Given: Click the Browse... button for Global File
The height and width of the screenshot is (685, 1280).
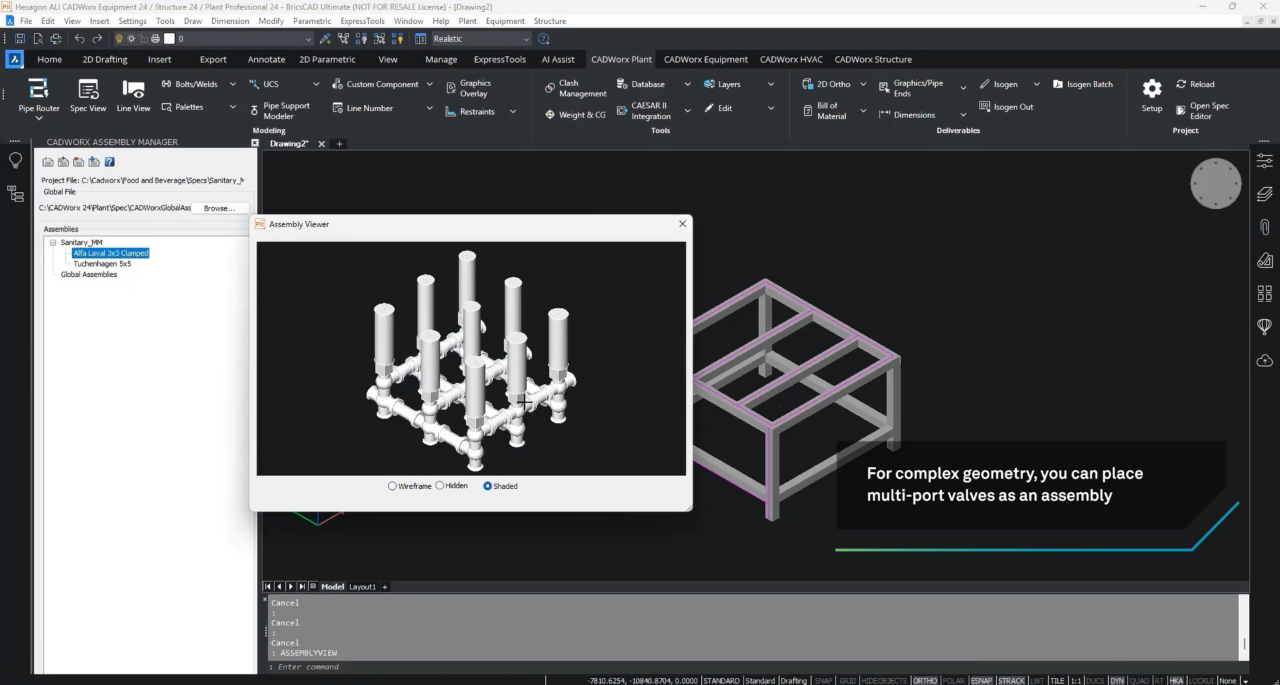Looking at the screenshot, I should click(219, 208).
